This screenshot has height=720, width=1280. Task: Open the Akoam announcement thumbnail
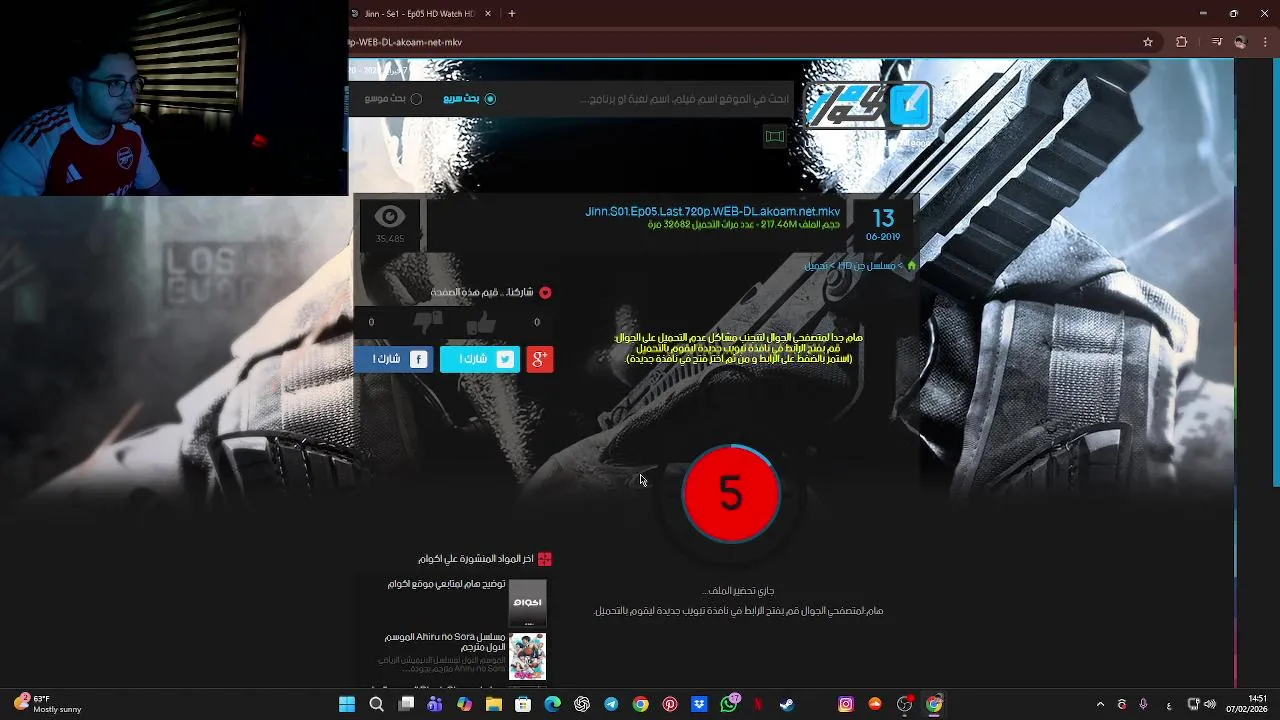(528, 602)
